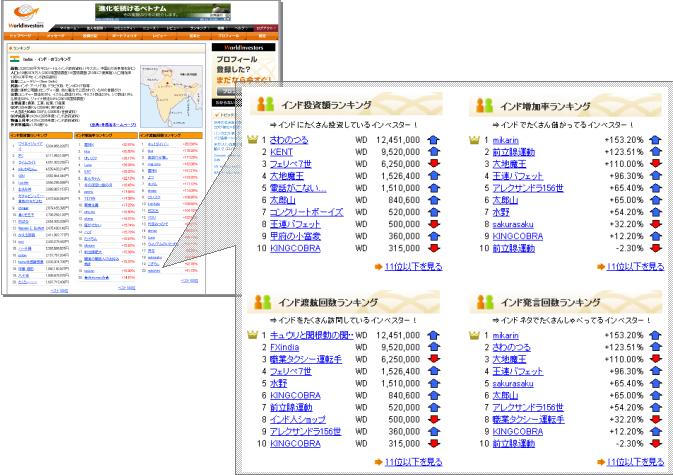The height and width of the screenshot is (475, 673).
Task: Open sakurasaku in インド発言回数ランキング
Action: (x=513, y=383)
